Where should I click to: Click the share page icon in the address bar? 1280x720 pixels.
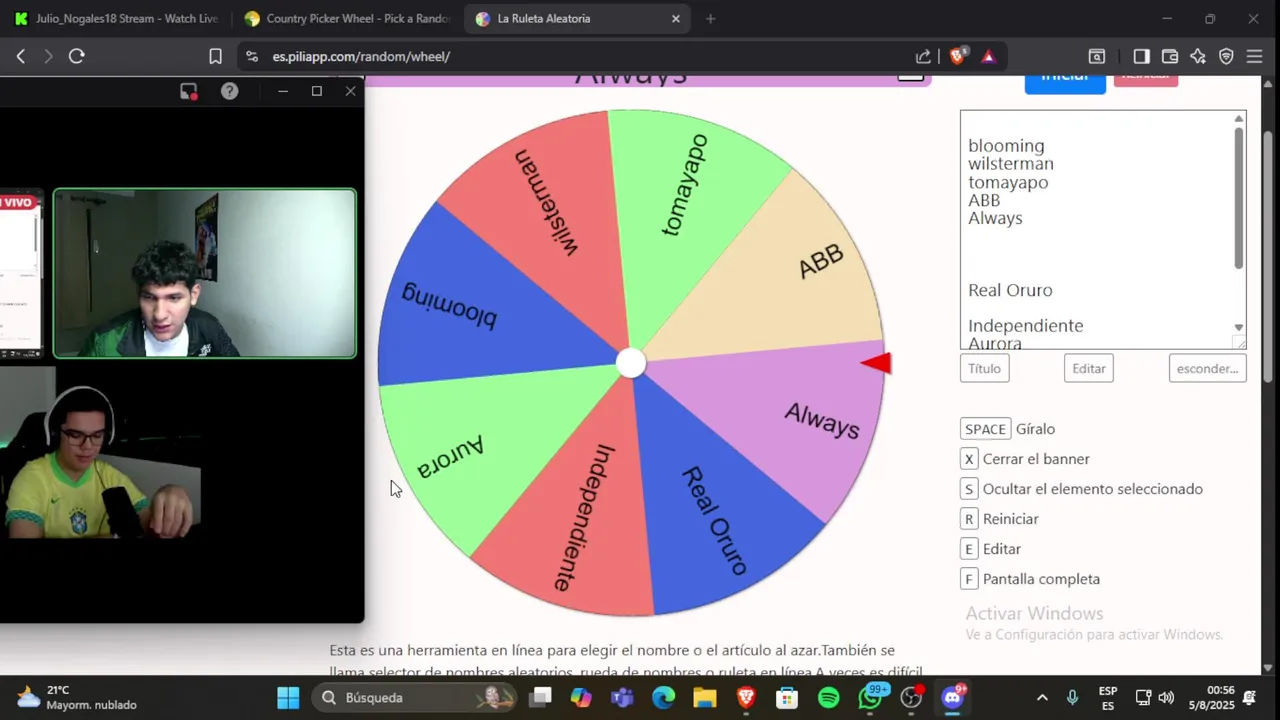click(923, 57)
